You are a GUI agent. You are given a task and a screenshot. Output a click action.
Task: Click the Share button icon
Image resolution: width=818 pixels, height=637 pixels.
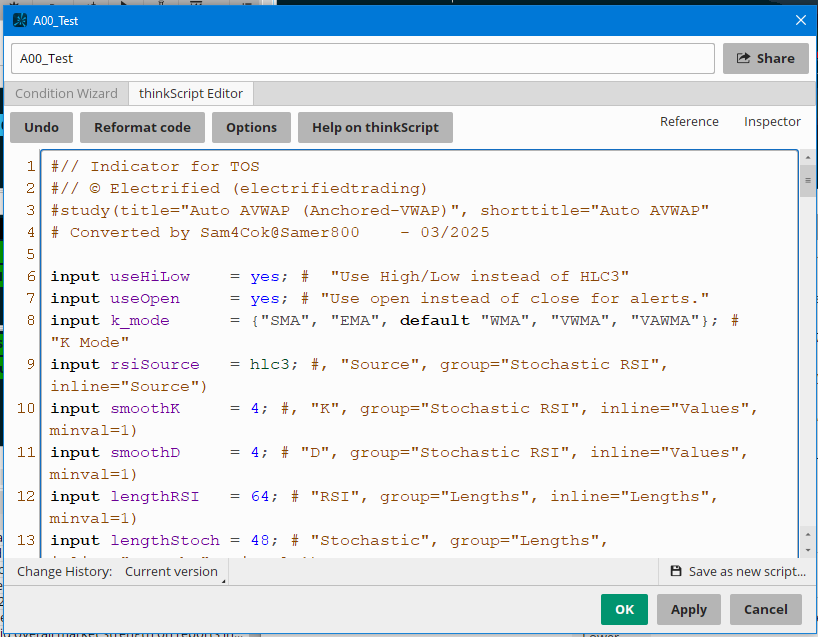coord(743,58)
